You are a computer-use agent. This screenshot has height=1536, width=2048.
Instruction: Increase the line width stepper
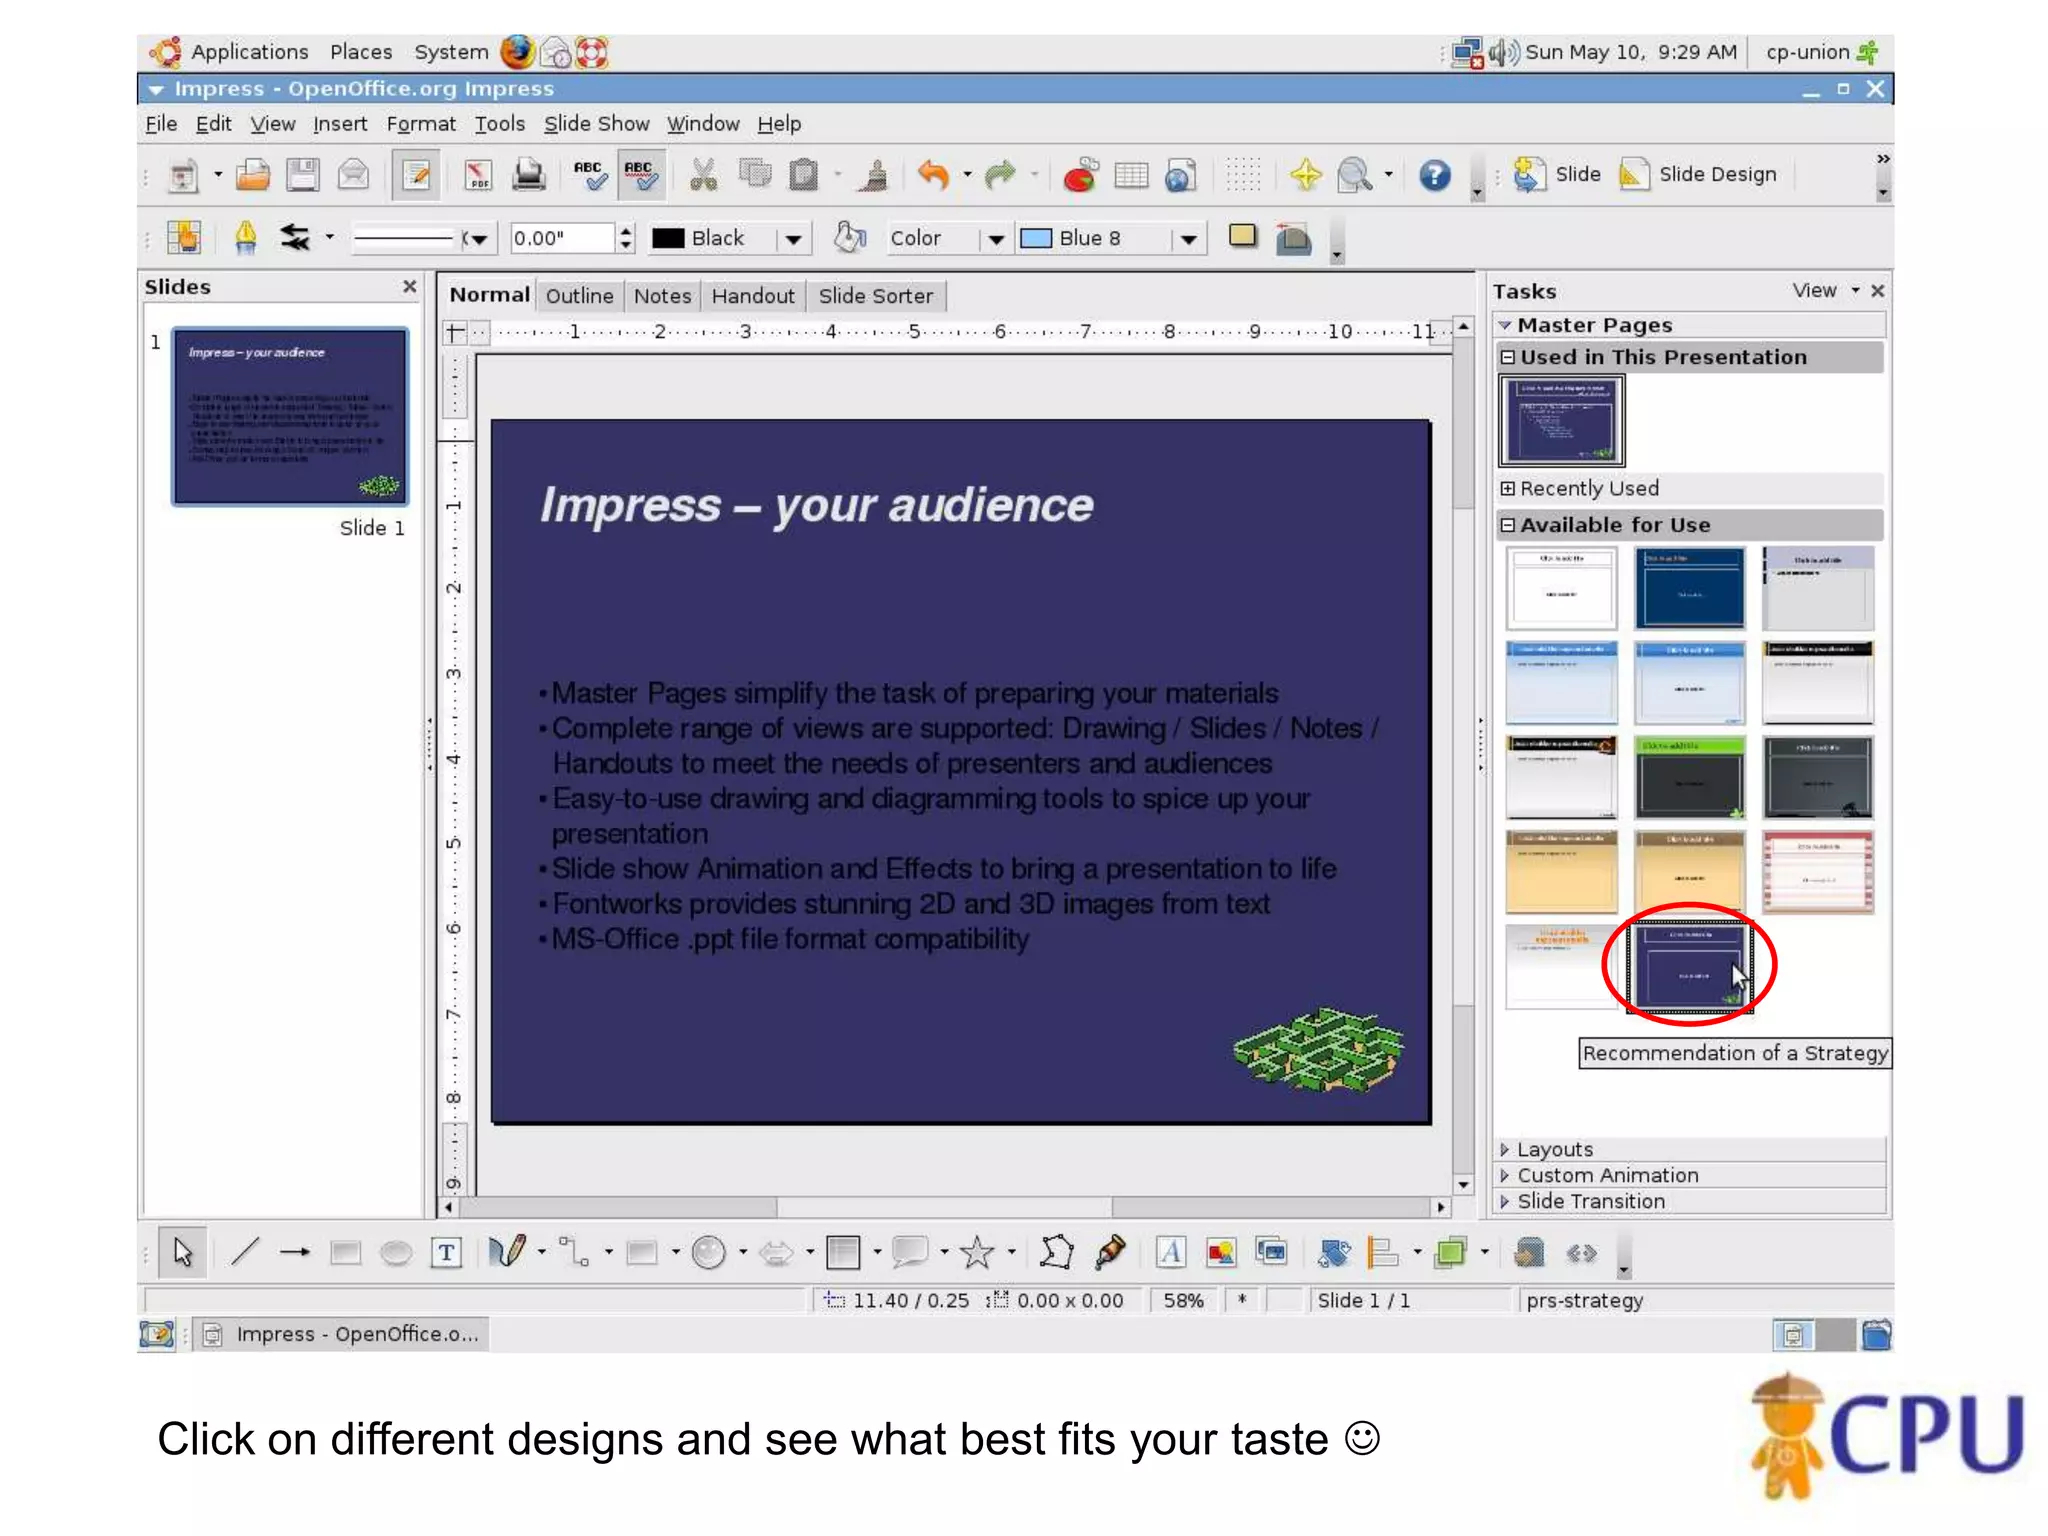(x=626, y=231)
